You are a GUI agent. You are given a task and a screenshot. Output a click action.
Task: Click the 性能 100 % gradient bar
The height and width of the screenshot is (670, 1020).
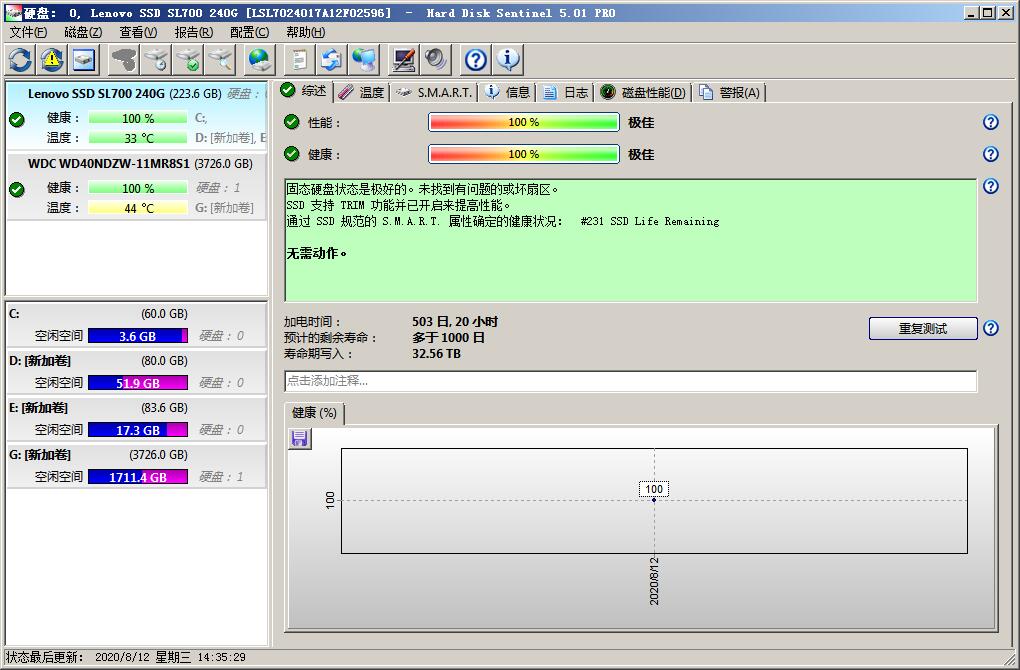tap(524, 122)
